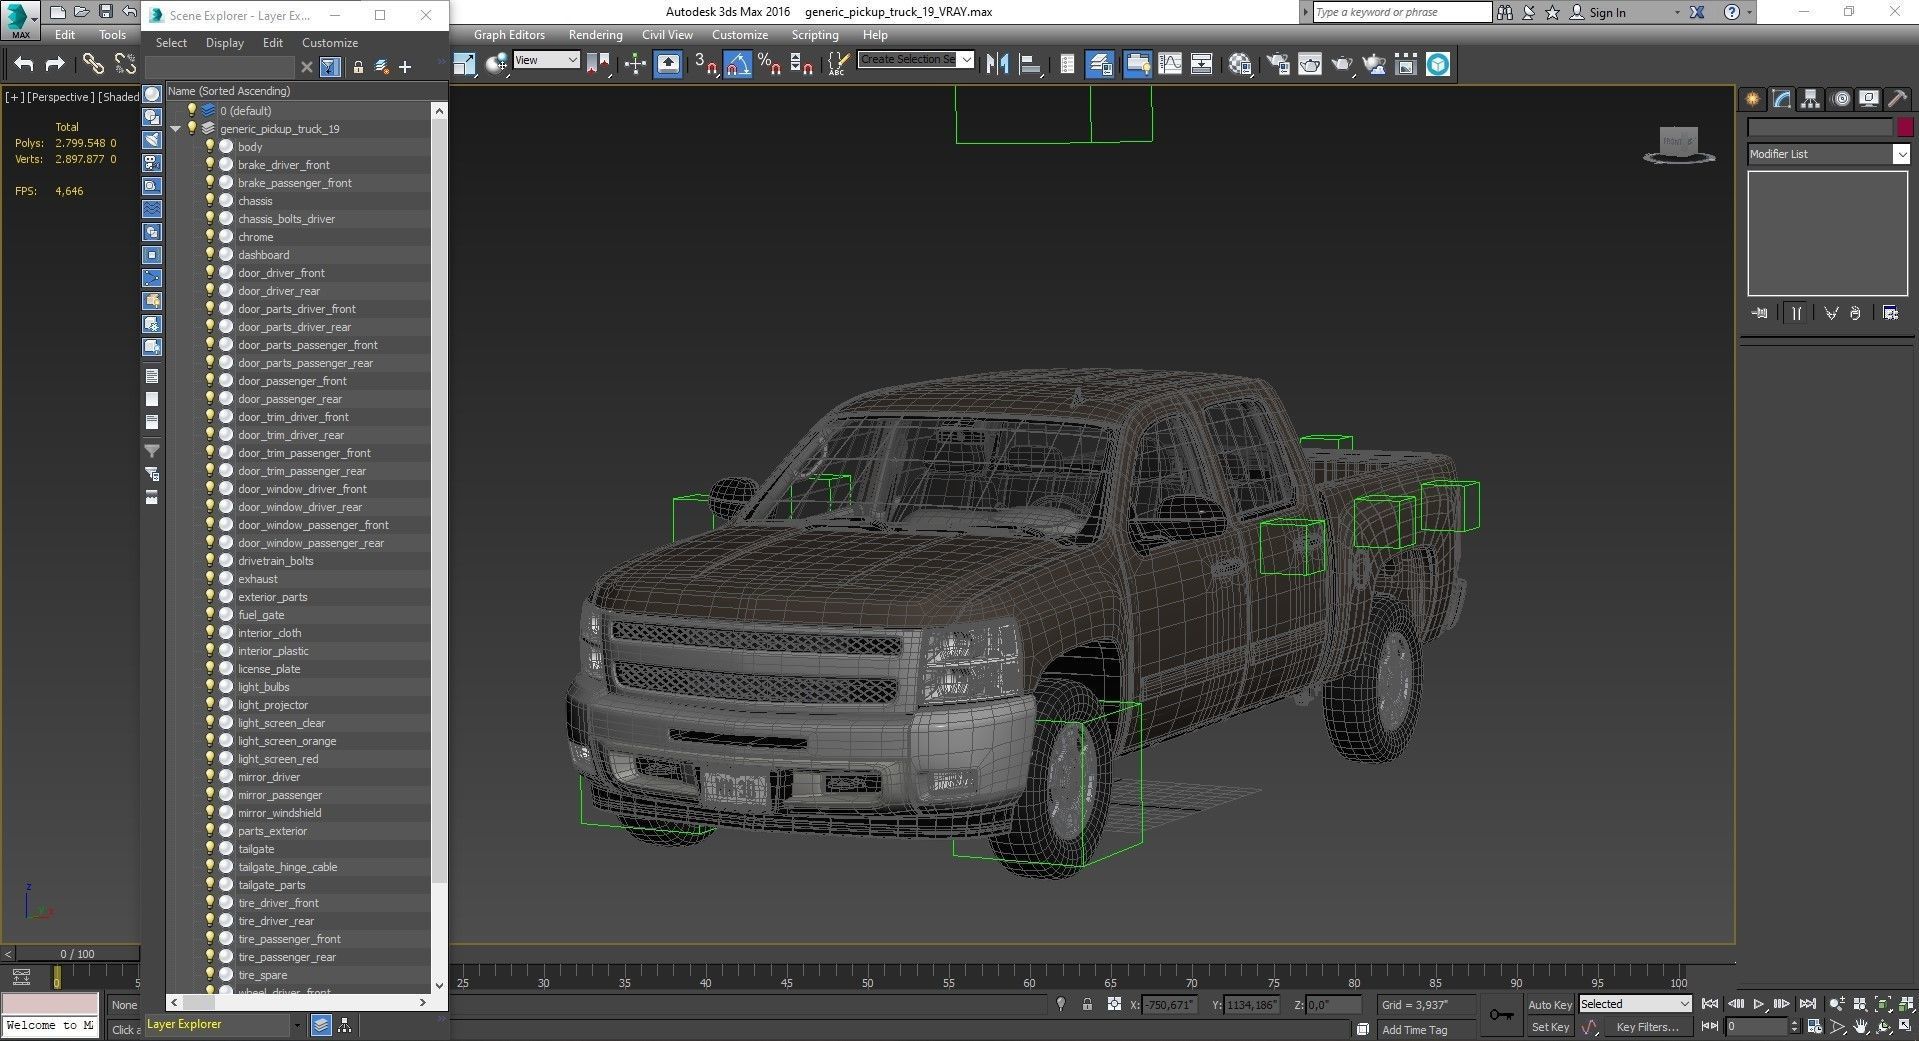The height and width of the screenshot is (1041, 1919).
Task: Select the Select and Link chain tool
Action: coord(93,65)
